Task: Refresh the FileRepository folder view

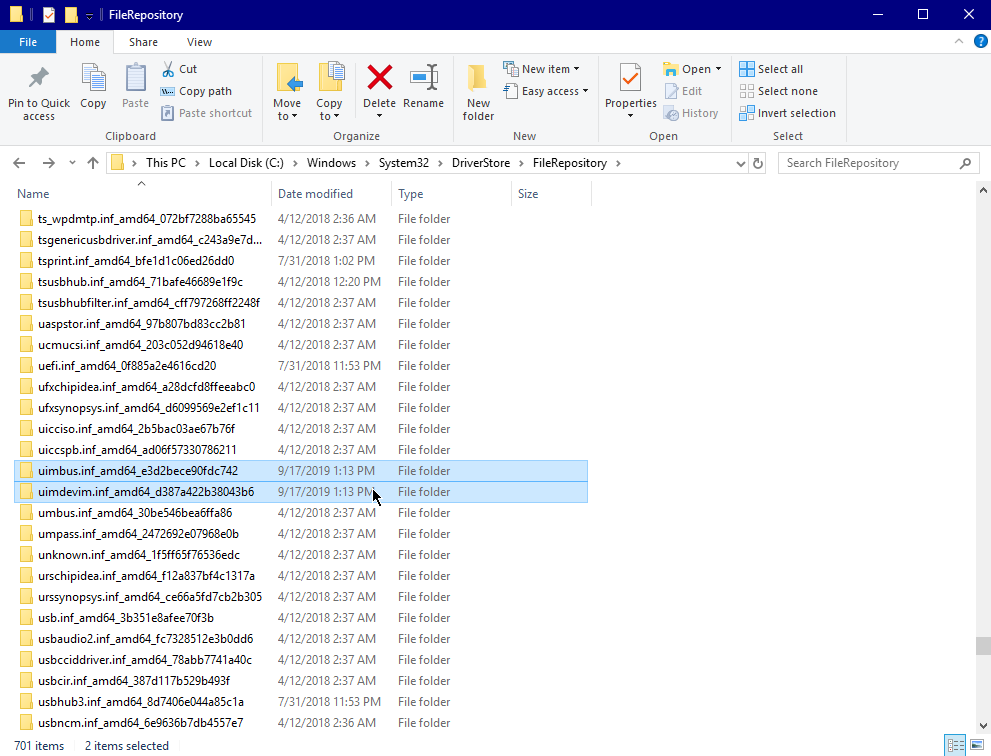Action: (757, 163)
